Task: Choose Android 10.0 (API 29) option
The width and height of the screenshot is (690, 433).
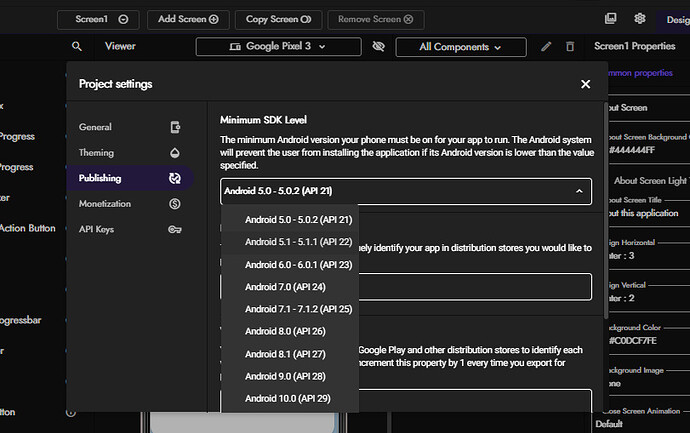Action: tap(290, 399)
